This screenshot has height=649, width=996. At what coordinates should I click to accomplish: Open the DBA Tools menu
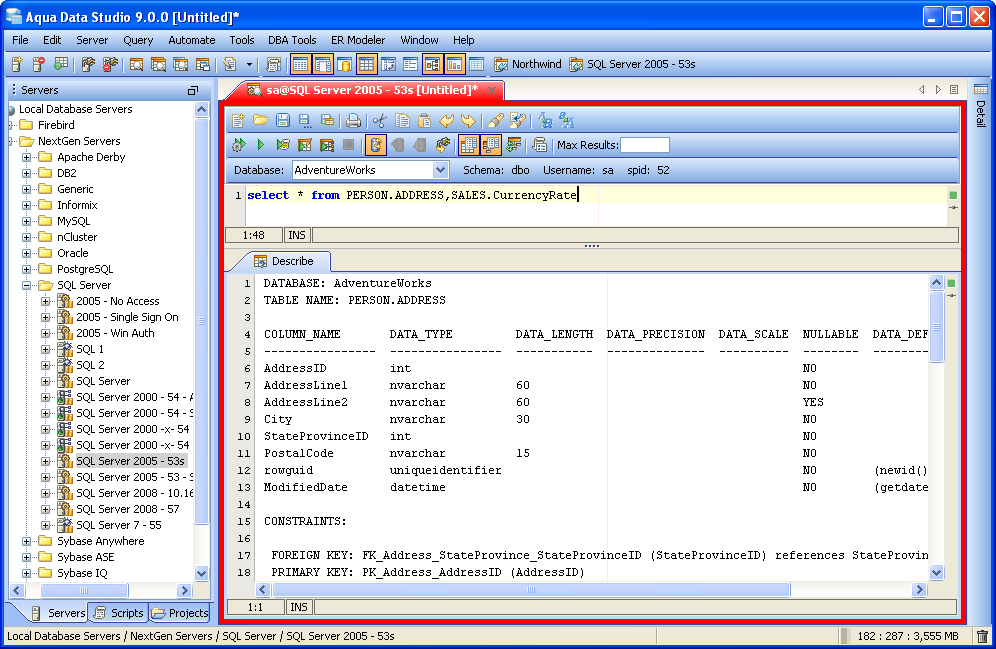[290, 40]
